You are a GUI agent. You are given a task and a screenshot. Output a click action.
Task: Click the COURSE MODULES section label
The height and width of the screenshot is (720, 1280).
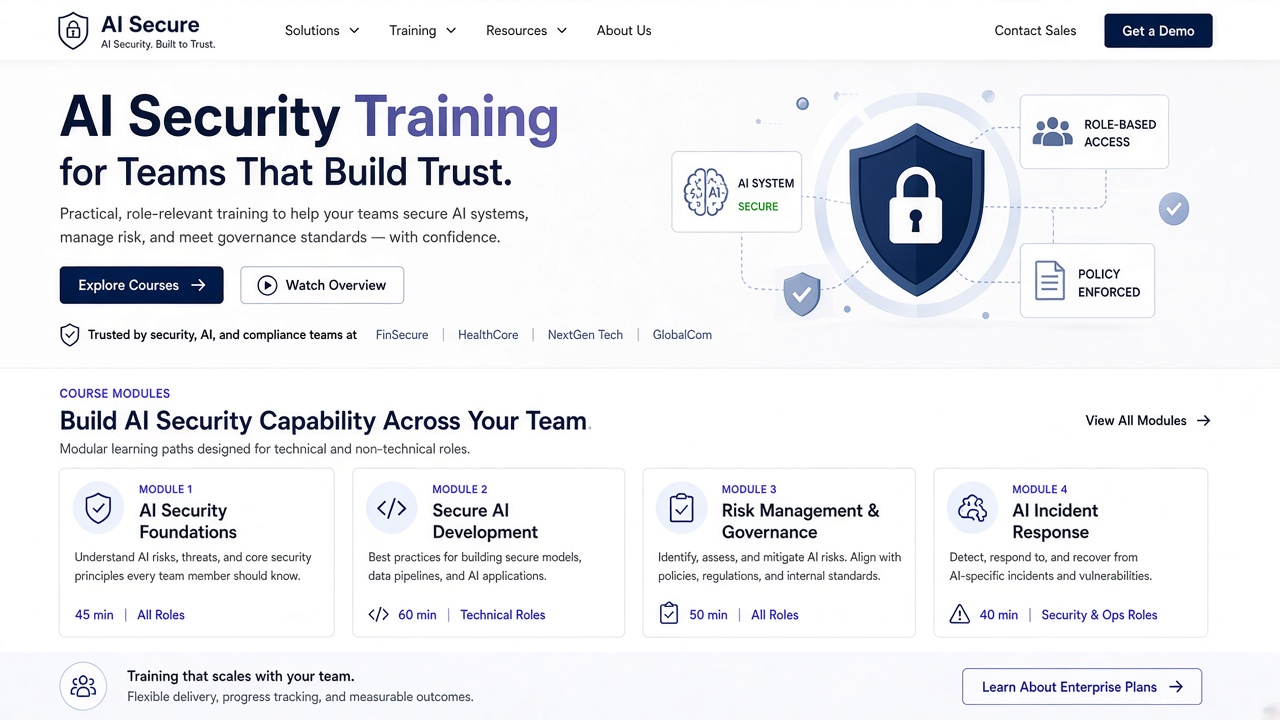(115, 394)
